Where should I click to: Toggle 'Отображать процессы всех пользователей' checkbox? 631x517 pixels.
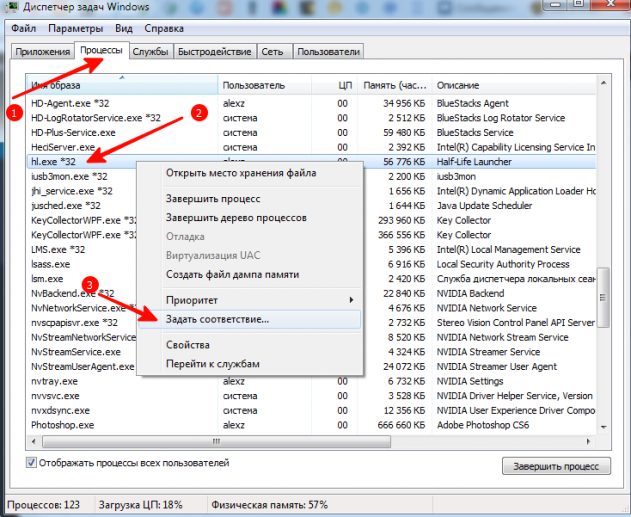coord(31,462)
